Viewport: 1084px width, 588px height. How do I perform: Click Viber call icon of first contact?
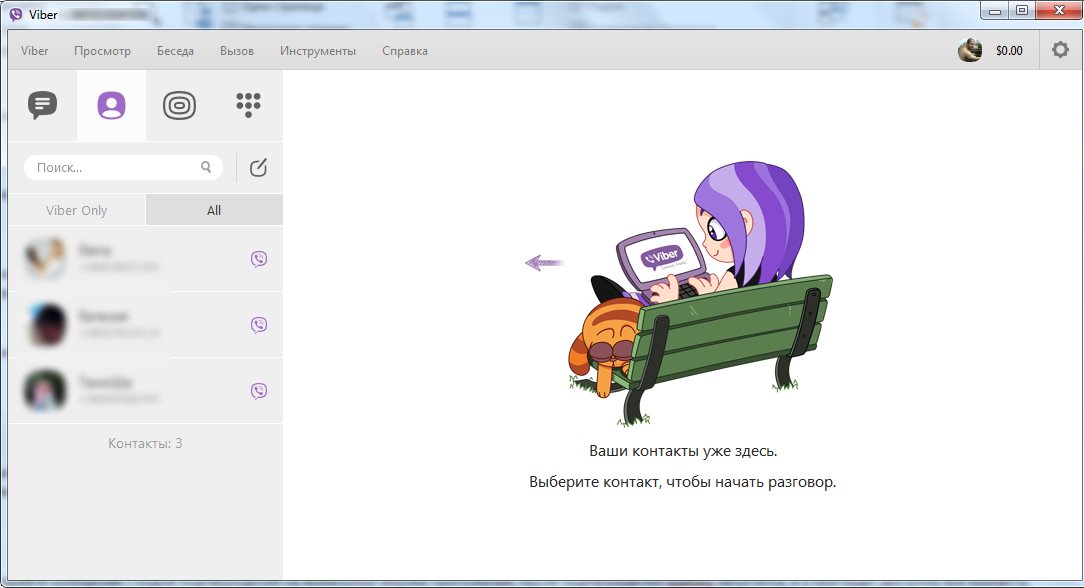pos(259,259)
